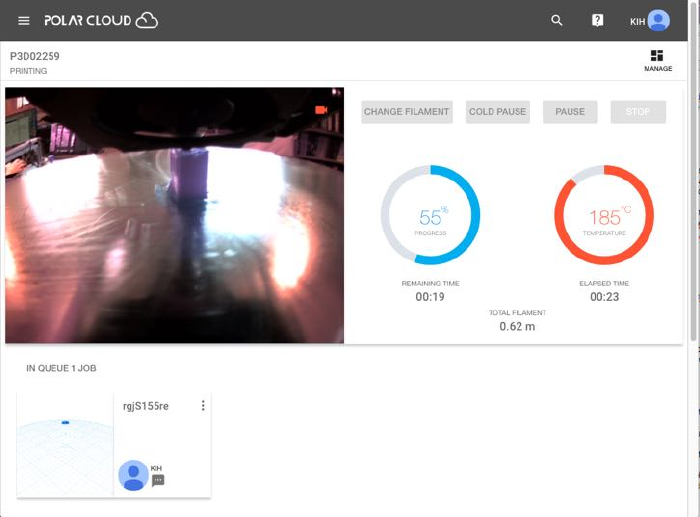Open the rgjS155re job preview thumbnail
The image size is (700, 517).
65,445
